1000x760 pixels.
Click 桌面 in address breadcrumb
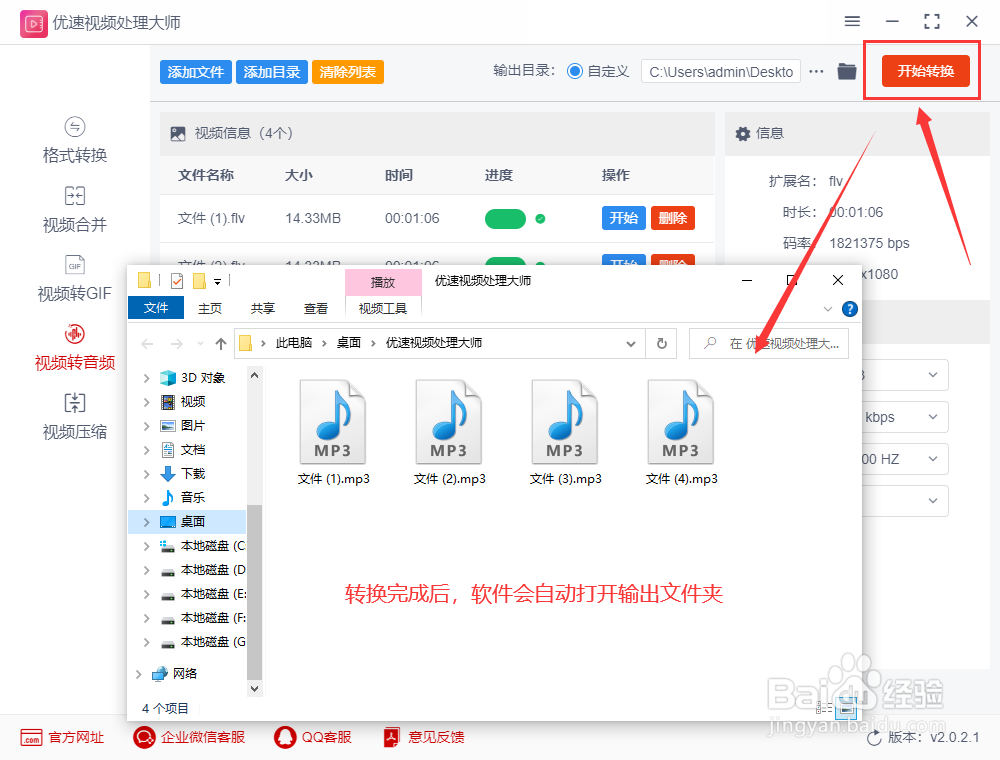(349, 343)
